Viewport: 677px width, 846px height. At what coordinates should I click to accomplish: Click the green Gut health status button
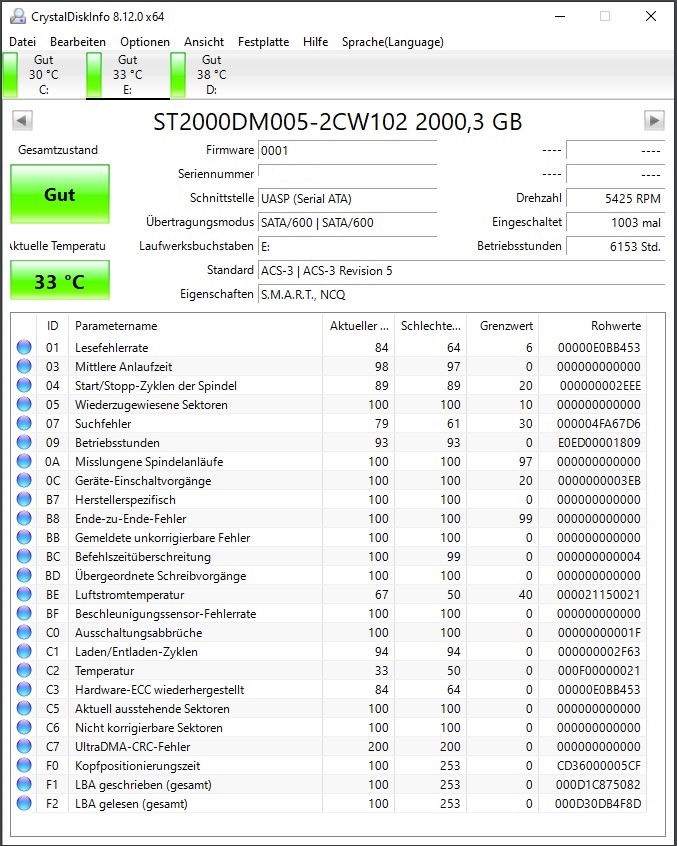pos(60,194)
